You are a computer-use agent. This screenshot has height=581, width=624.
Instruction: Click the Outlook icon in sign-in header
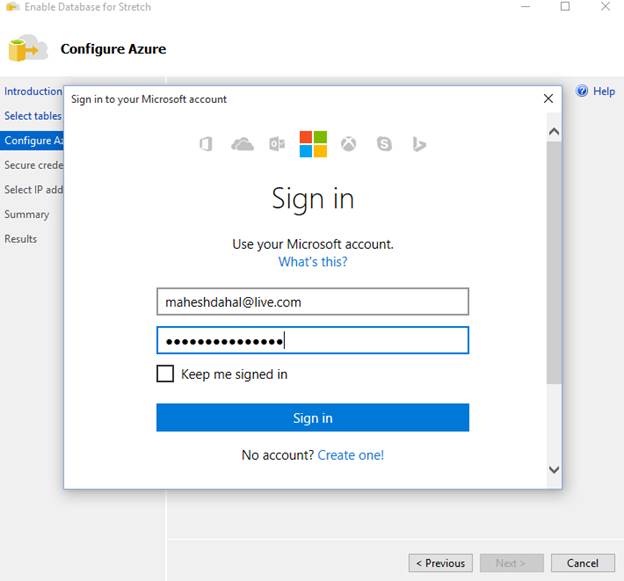click(277, 144)
